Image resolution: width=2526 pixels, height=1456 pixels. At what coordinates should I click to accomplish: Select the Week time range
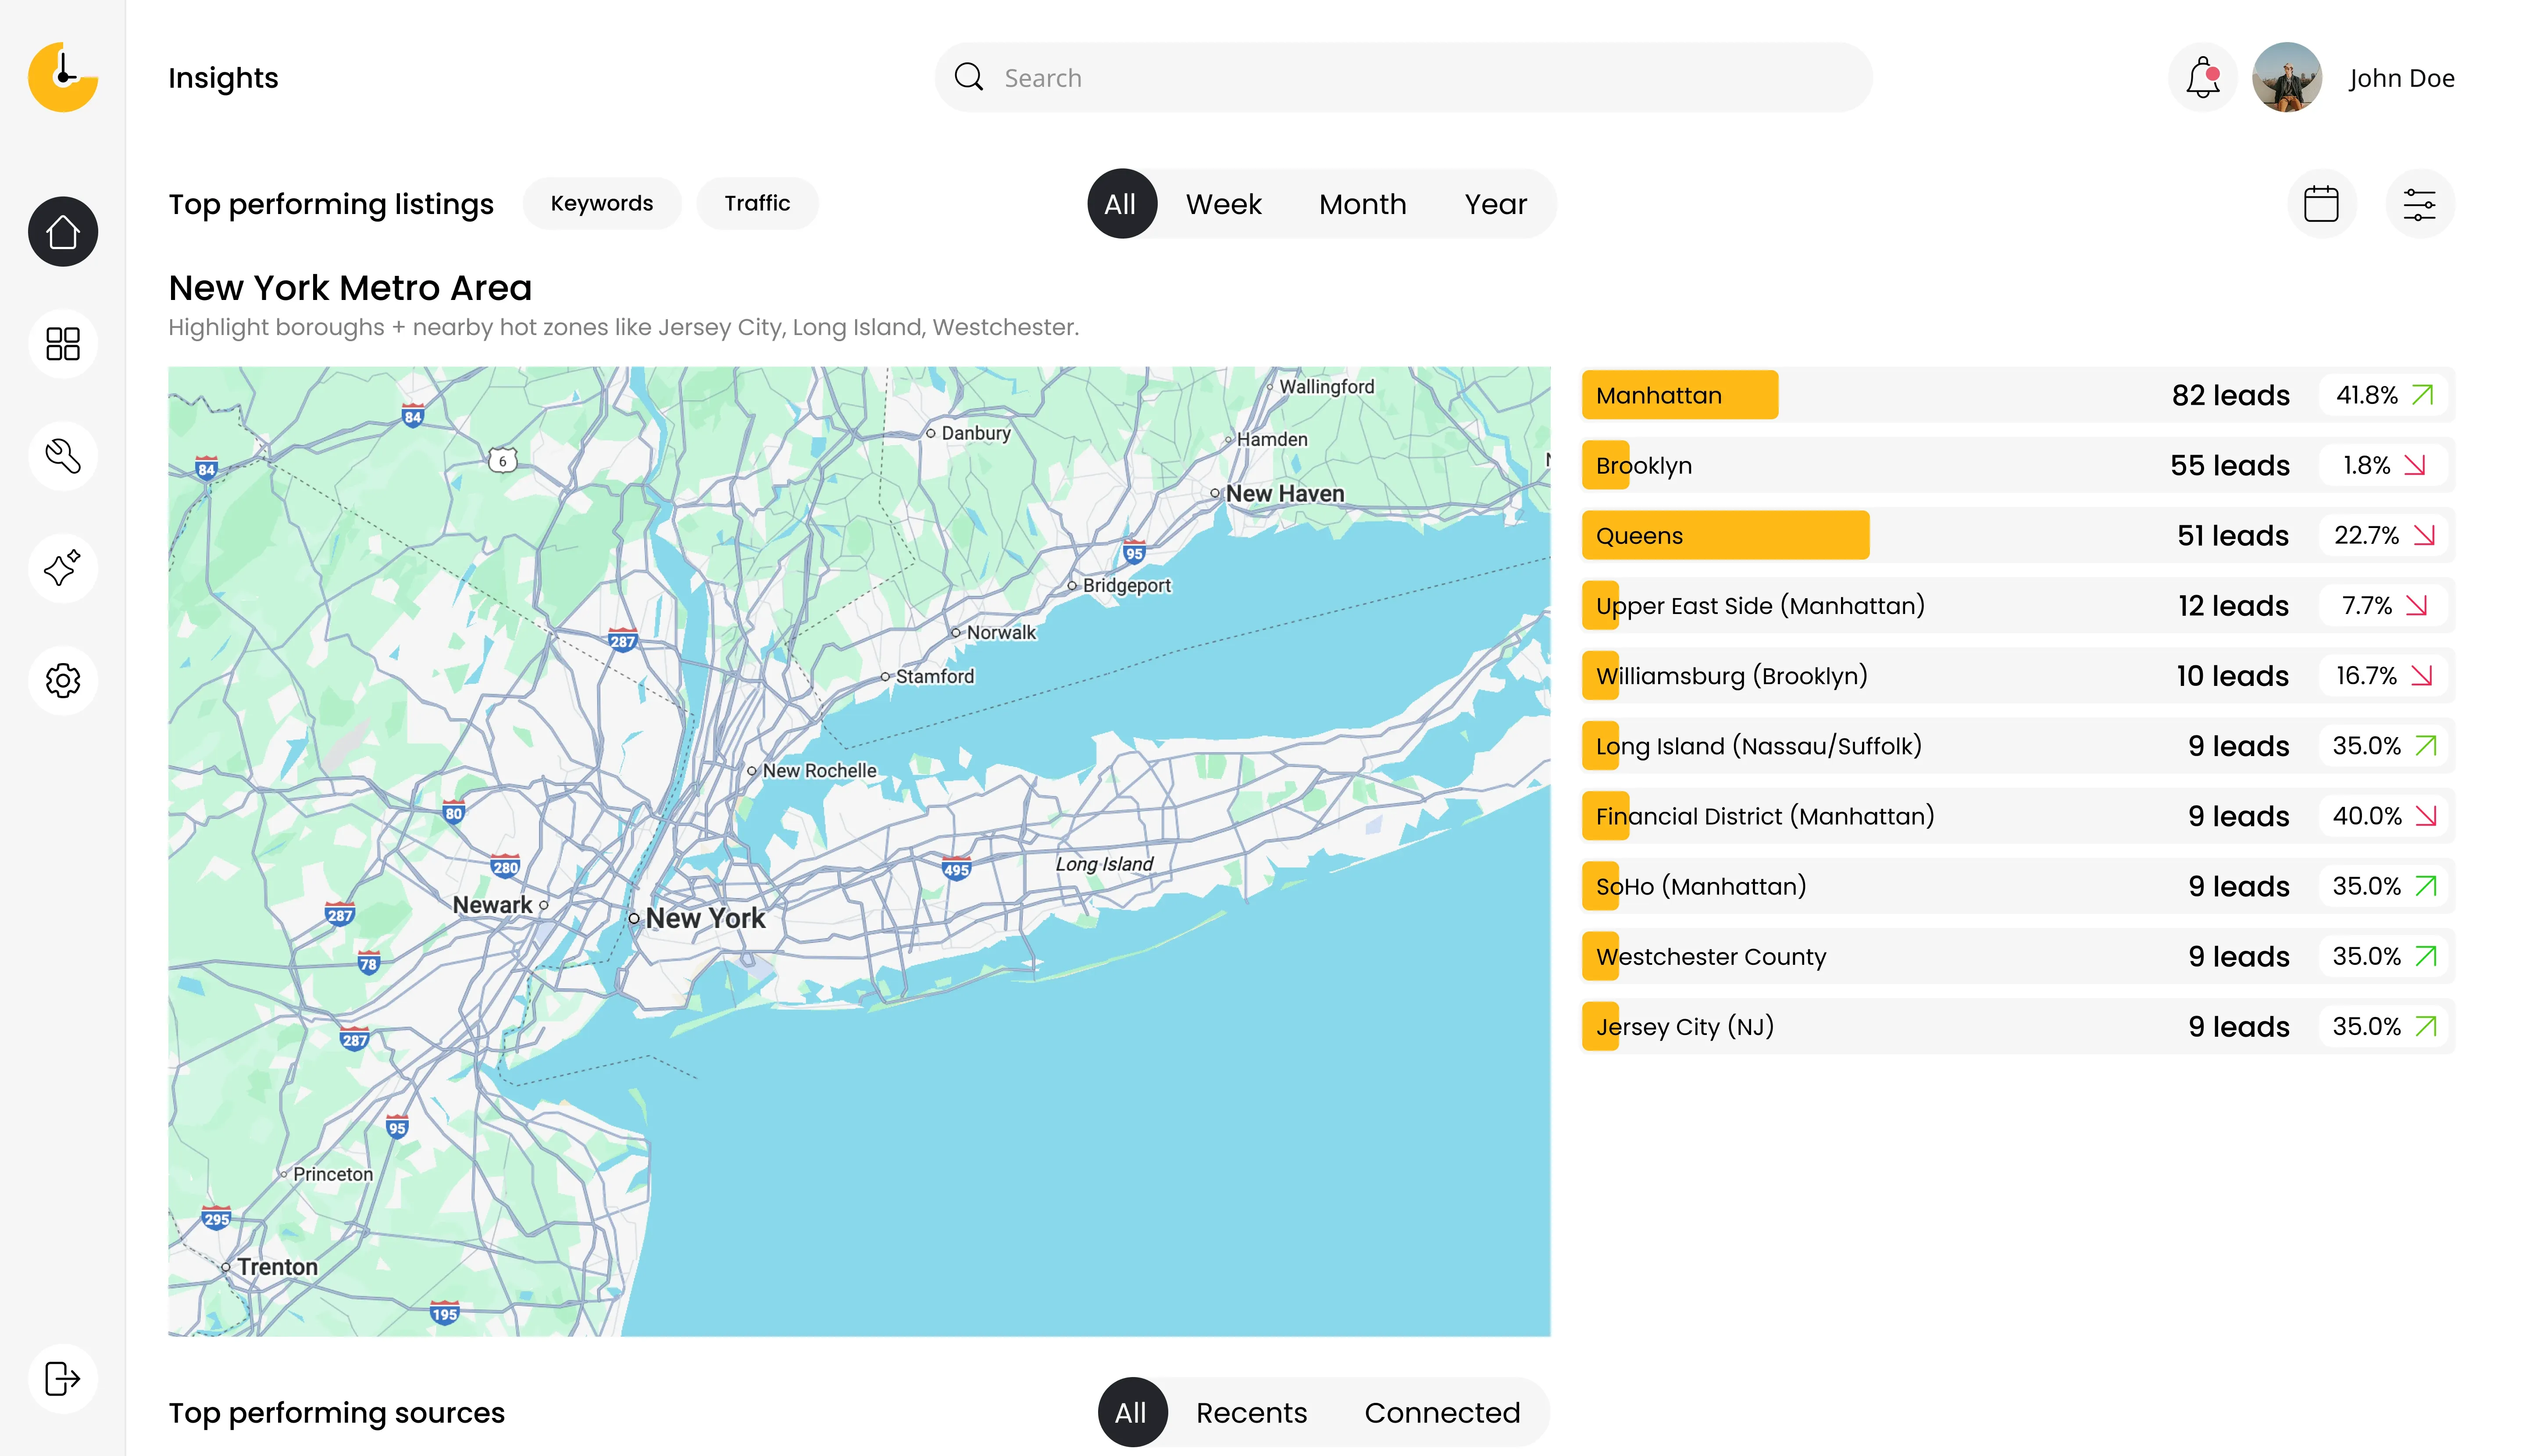(x=1223, y=204)
